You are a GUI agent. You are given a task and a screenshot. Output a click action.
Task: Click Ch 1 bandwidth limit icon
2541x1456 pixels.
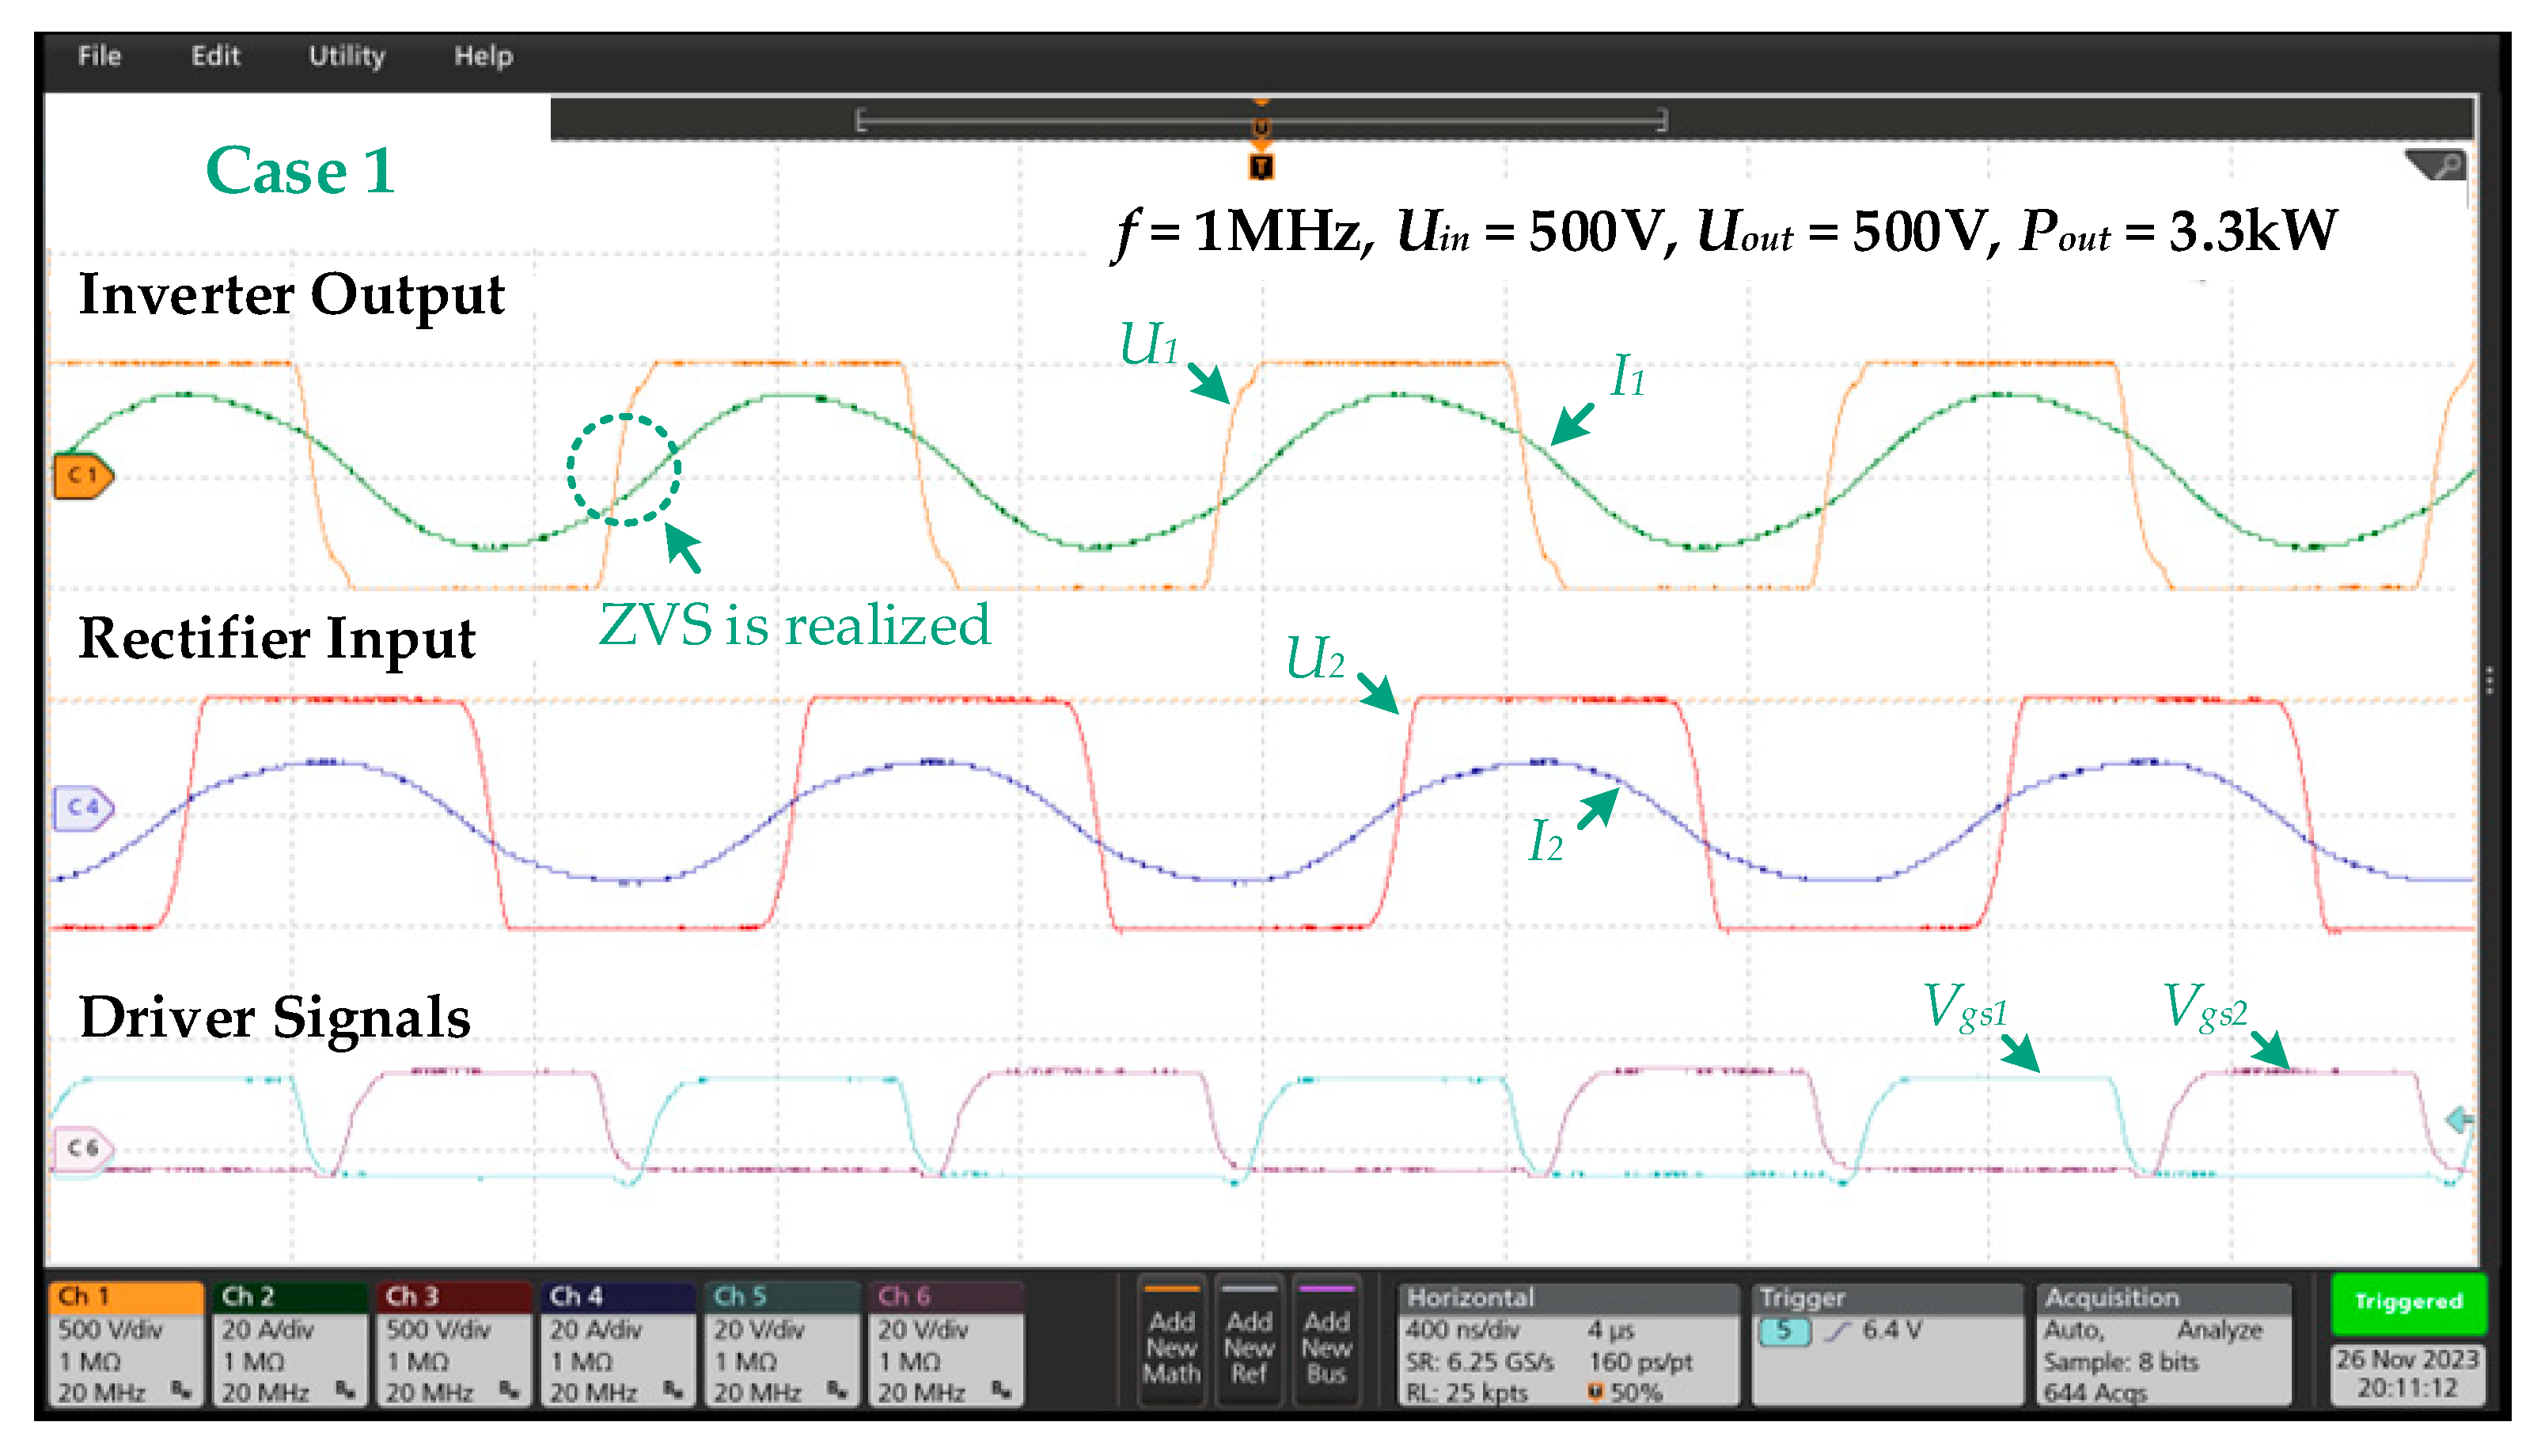pyautogui.click(x=181, y=1390)
